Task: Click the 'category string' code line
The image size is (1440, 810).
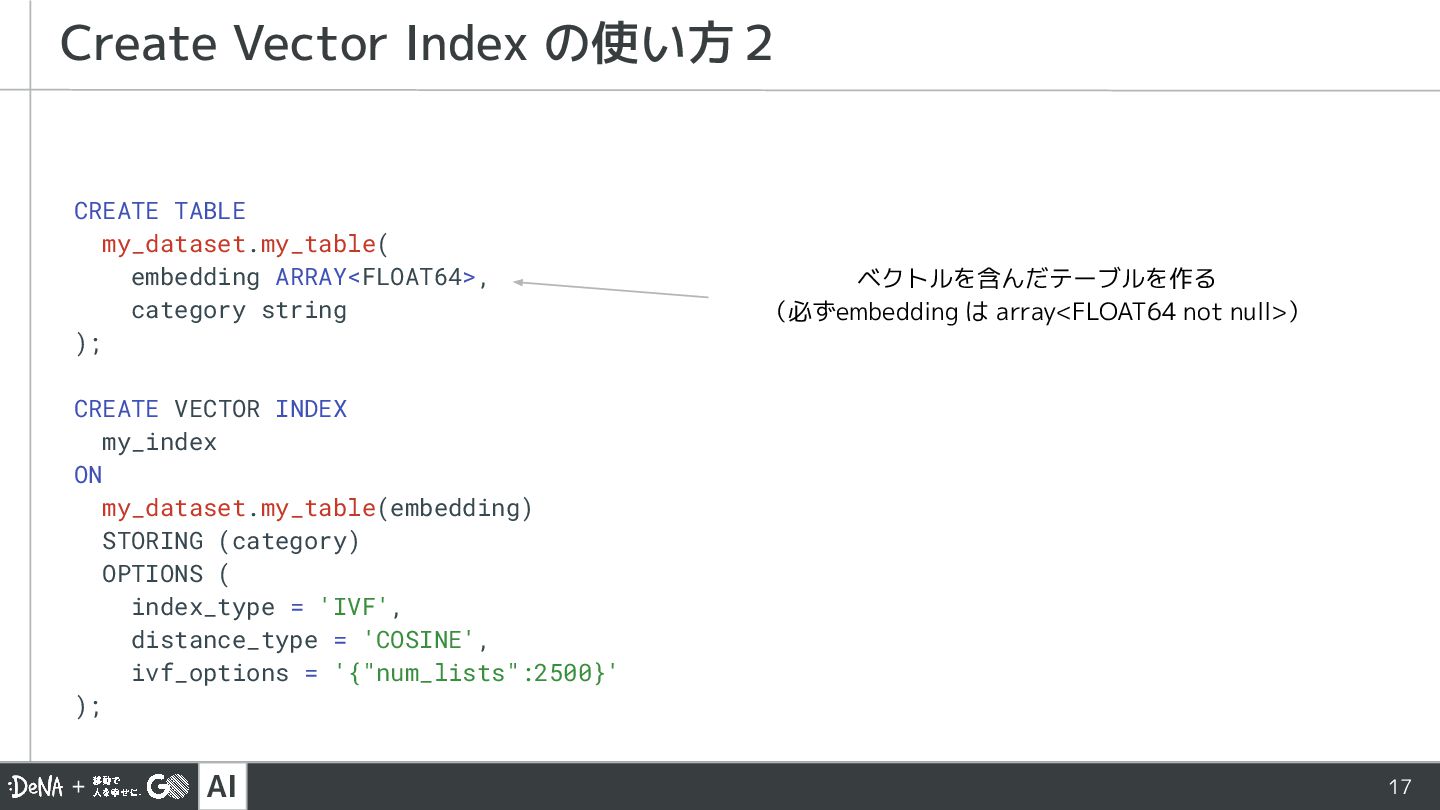Action: tap(239, 310)
